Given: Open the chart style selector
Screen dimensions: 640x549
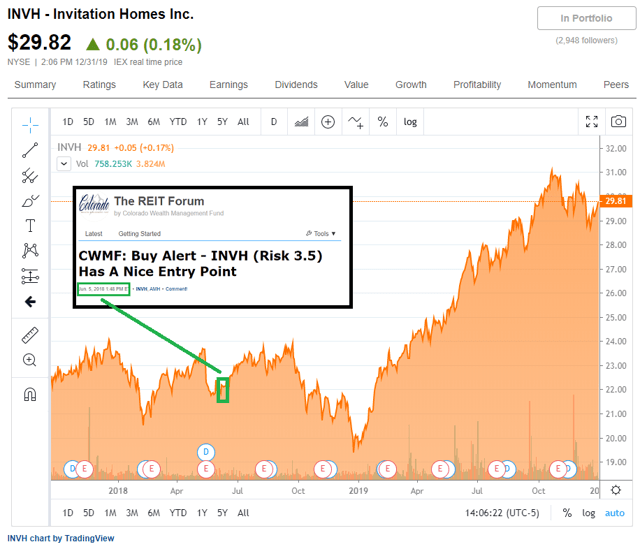Looking at the screenshot, I should tap(301, 122).
